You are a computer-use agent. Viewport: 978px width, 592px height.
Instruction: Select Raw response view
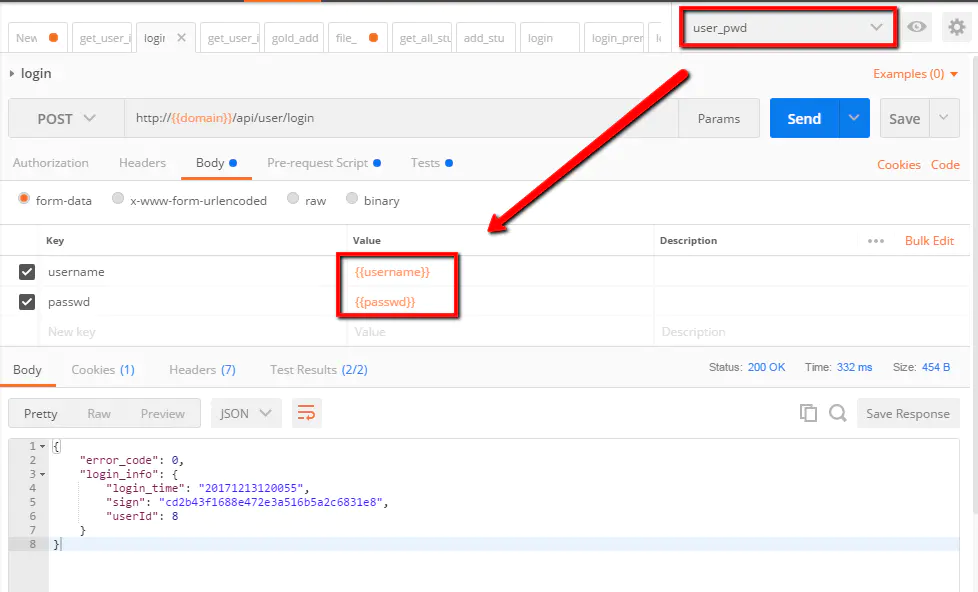99,414
